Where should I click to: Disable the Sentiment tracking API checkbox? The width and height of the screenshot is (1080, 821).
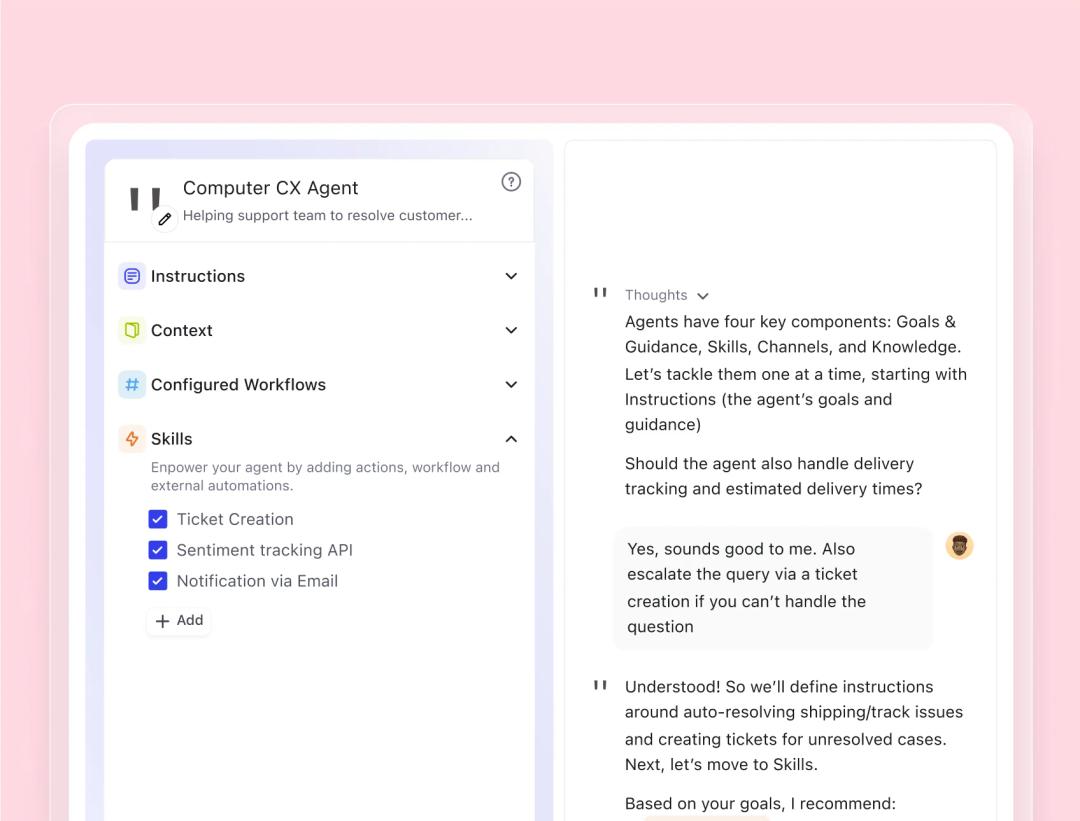pyautogui.click(x=157, y=550)
